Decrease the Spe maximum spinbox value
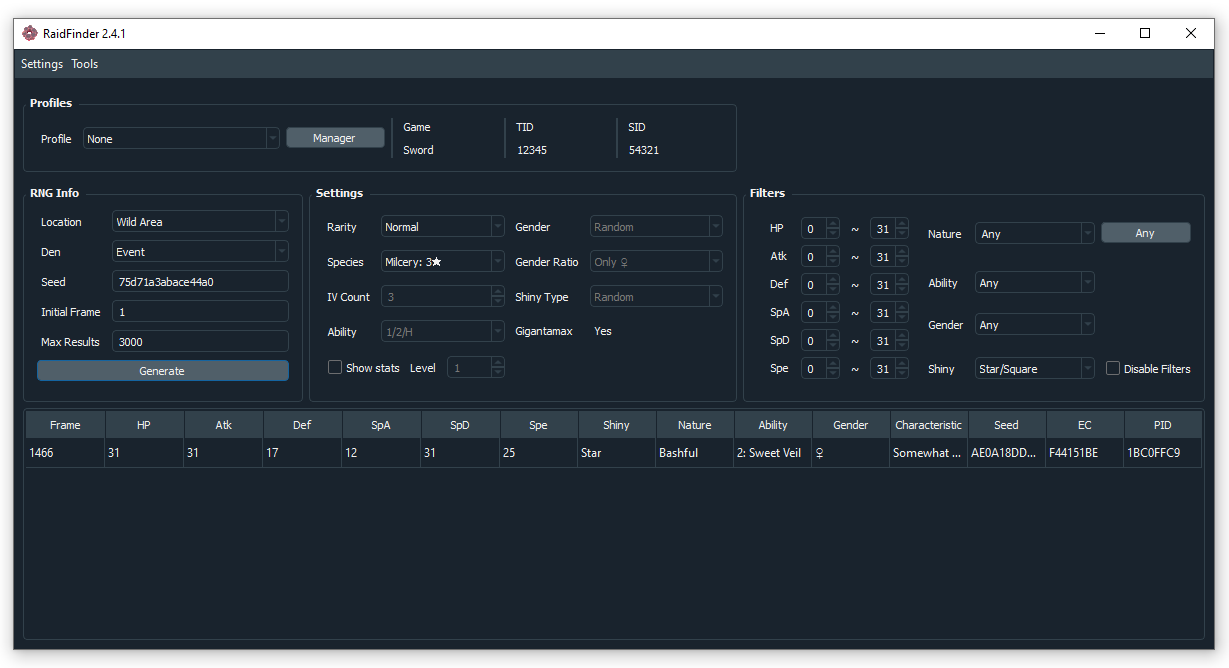Viewport: 1229px width, 668px height. (x=902, y=374)
